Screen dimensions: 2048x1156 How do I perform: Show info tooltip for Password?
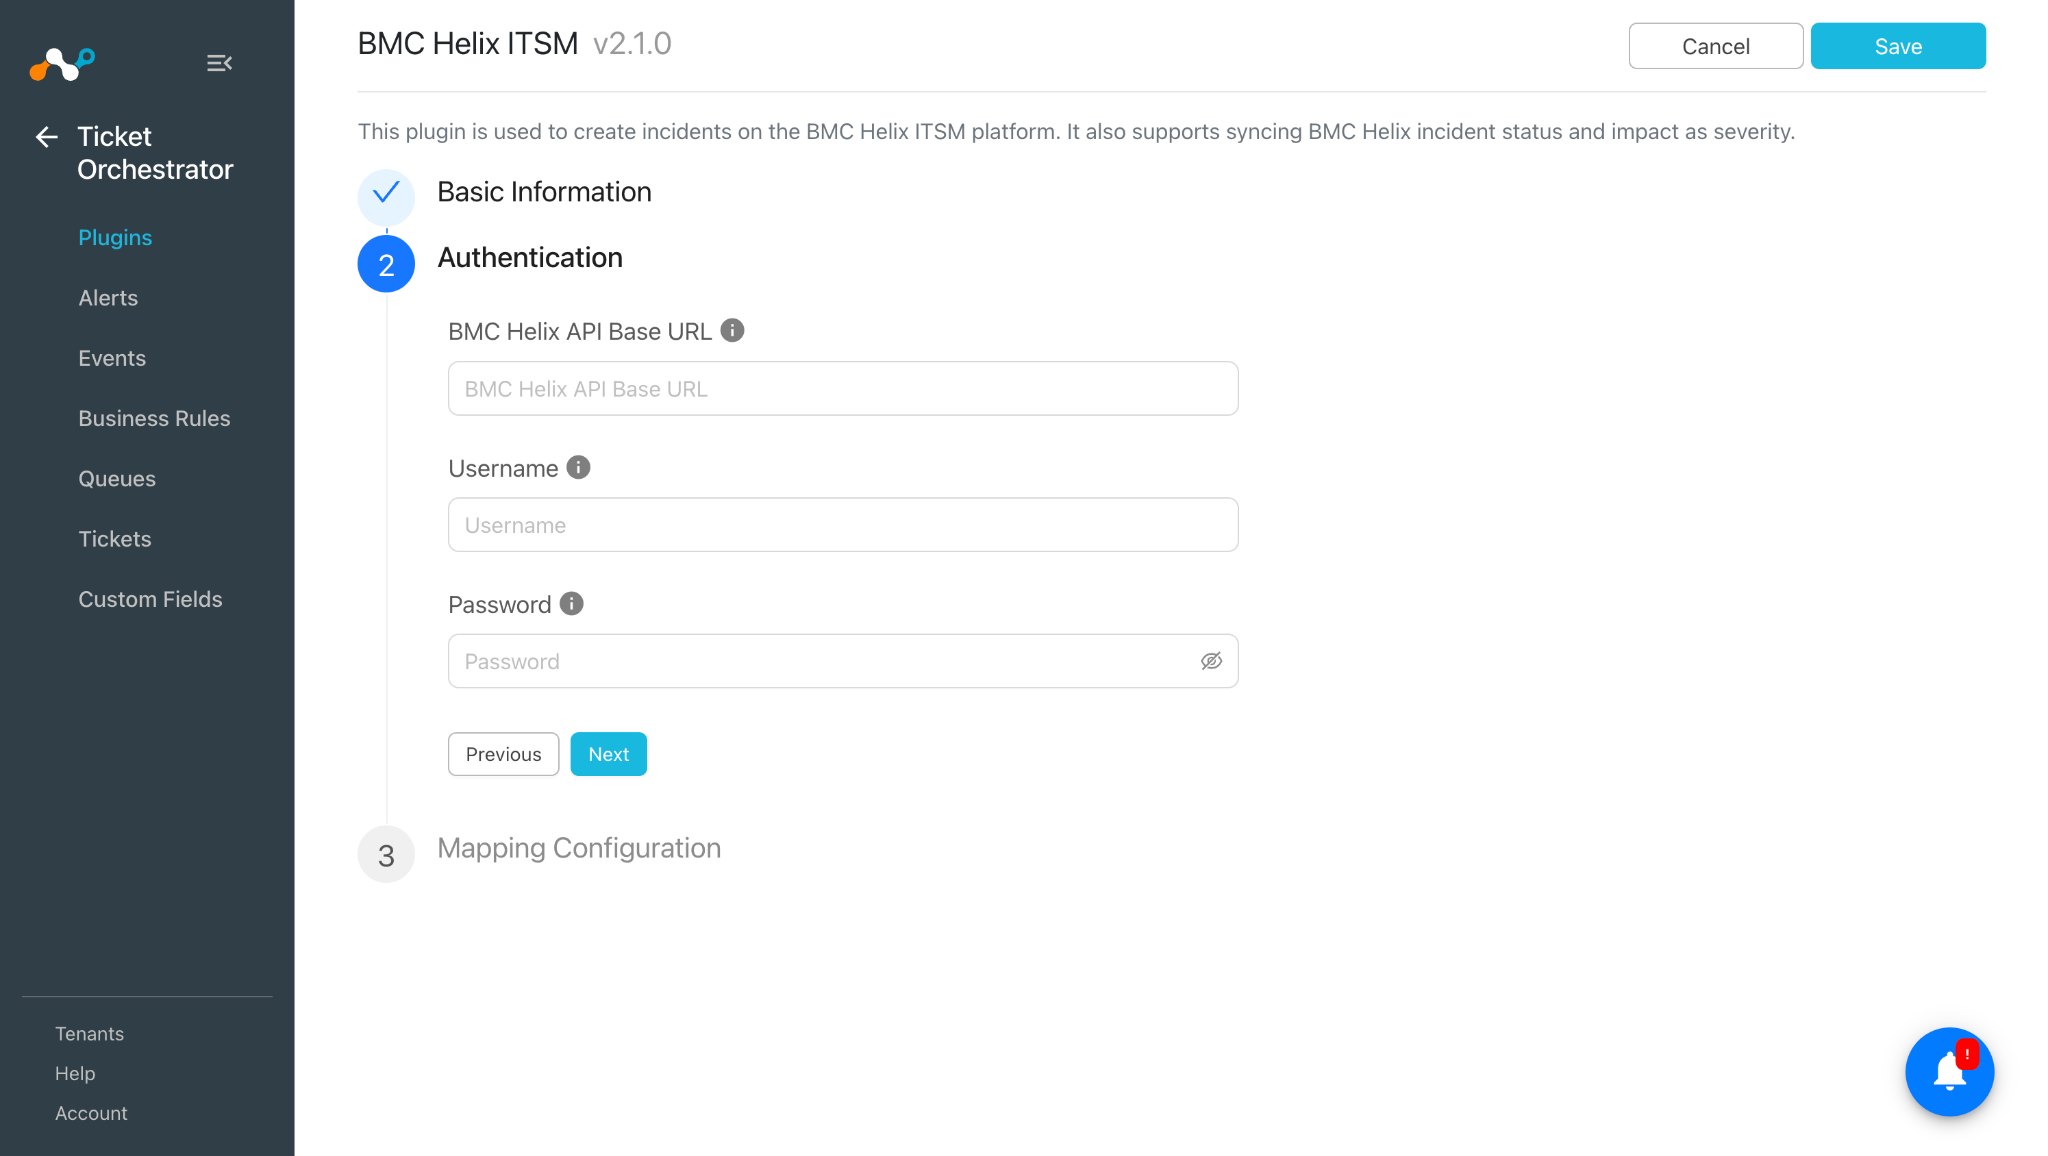click(571, 603)
